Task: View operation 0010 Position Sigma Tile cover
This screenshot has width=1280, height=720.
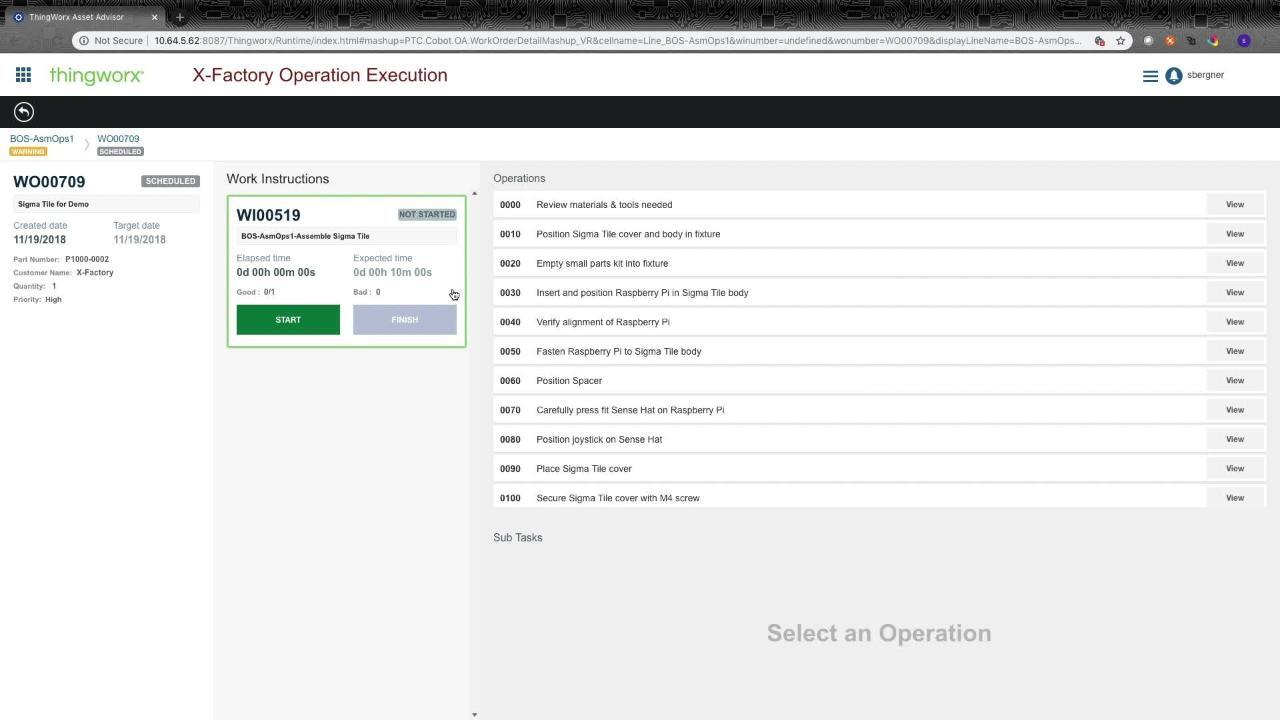Action: pos(1235,234)
